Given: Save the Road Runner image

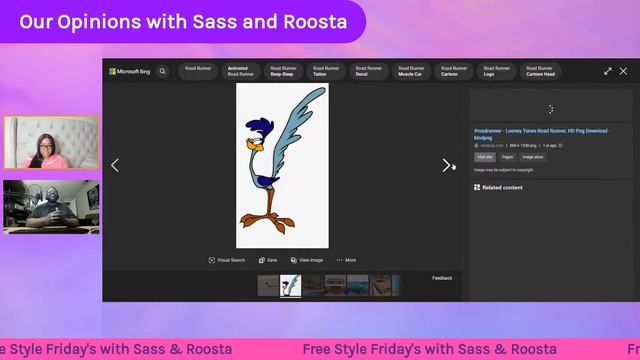Looking at the screenshot, I should point(268,260).
